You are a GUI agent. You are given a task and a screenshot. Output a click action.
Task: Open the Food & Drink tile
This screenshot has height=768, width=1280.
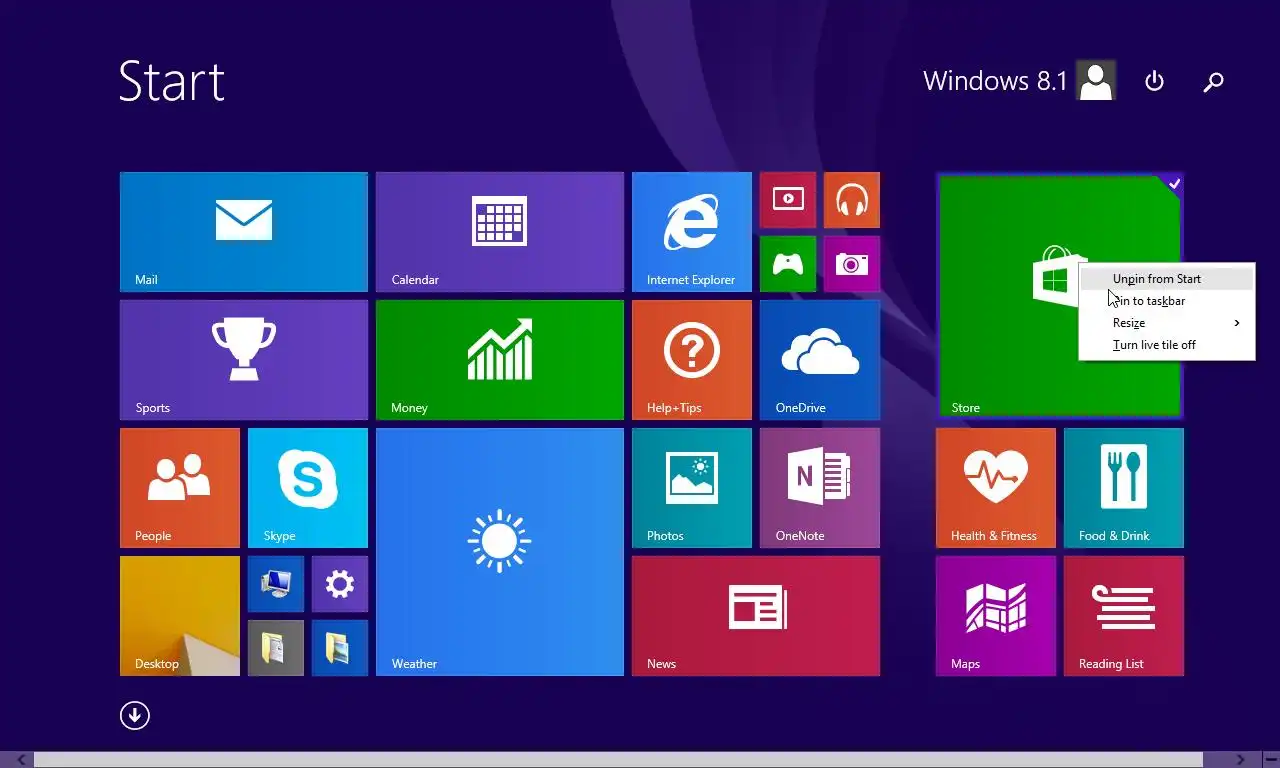[x=1124, y=488]
